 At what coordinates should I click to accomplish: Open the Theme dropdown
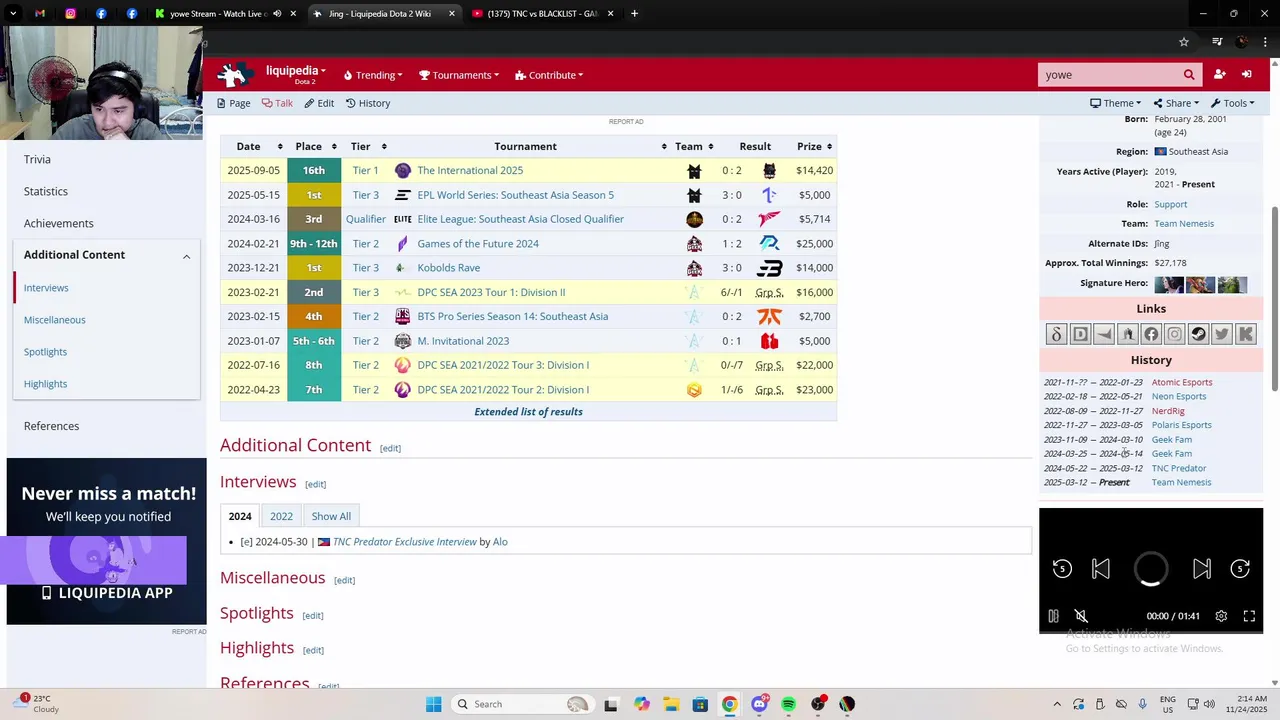click(x=1116, y=103)
